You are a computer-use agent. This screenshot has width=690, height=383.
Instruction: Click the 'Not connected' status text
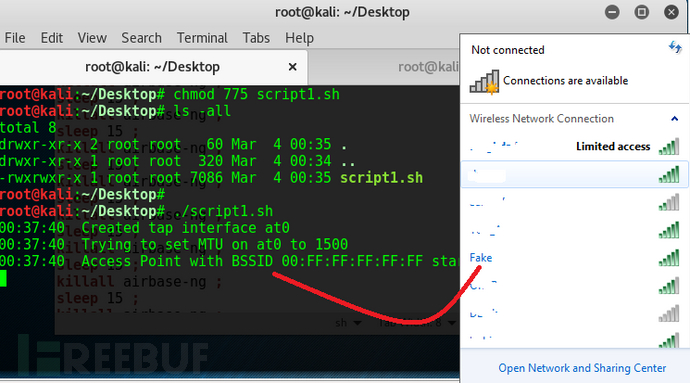coord(508,50)
